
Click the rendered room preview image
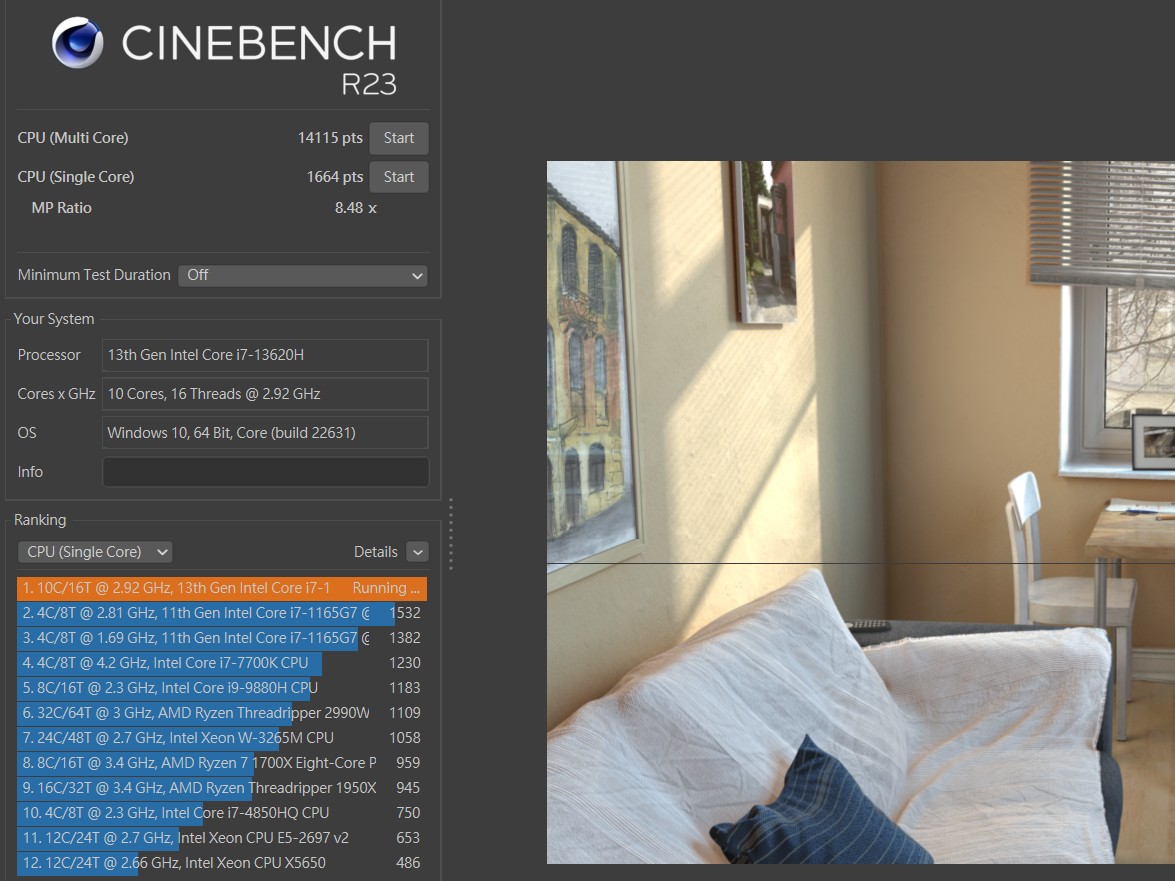pyautogui.click(x=860, y=512)
